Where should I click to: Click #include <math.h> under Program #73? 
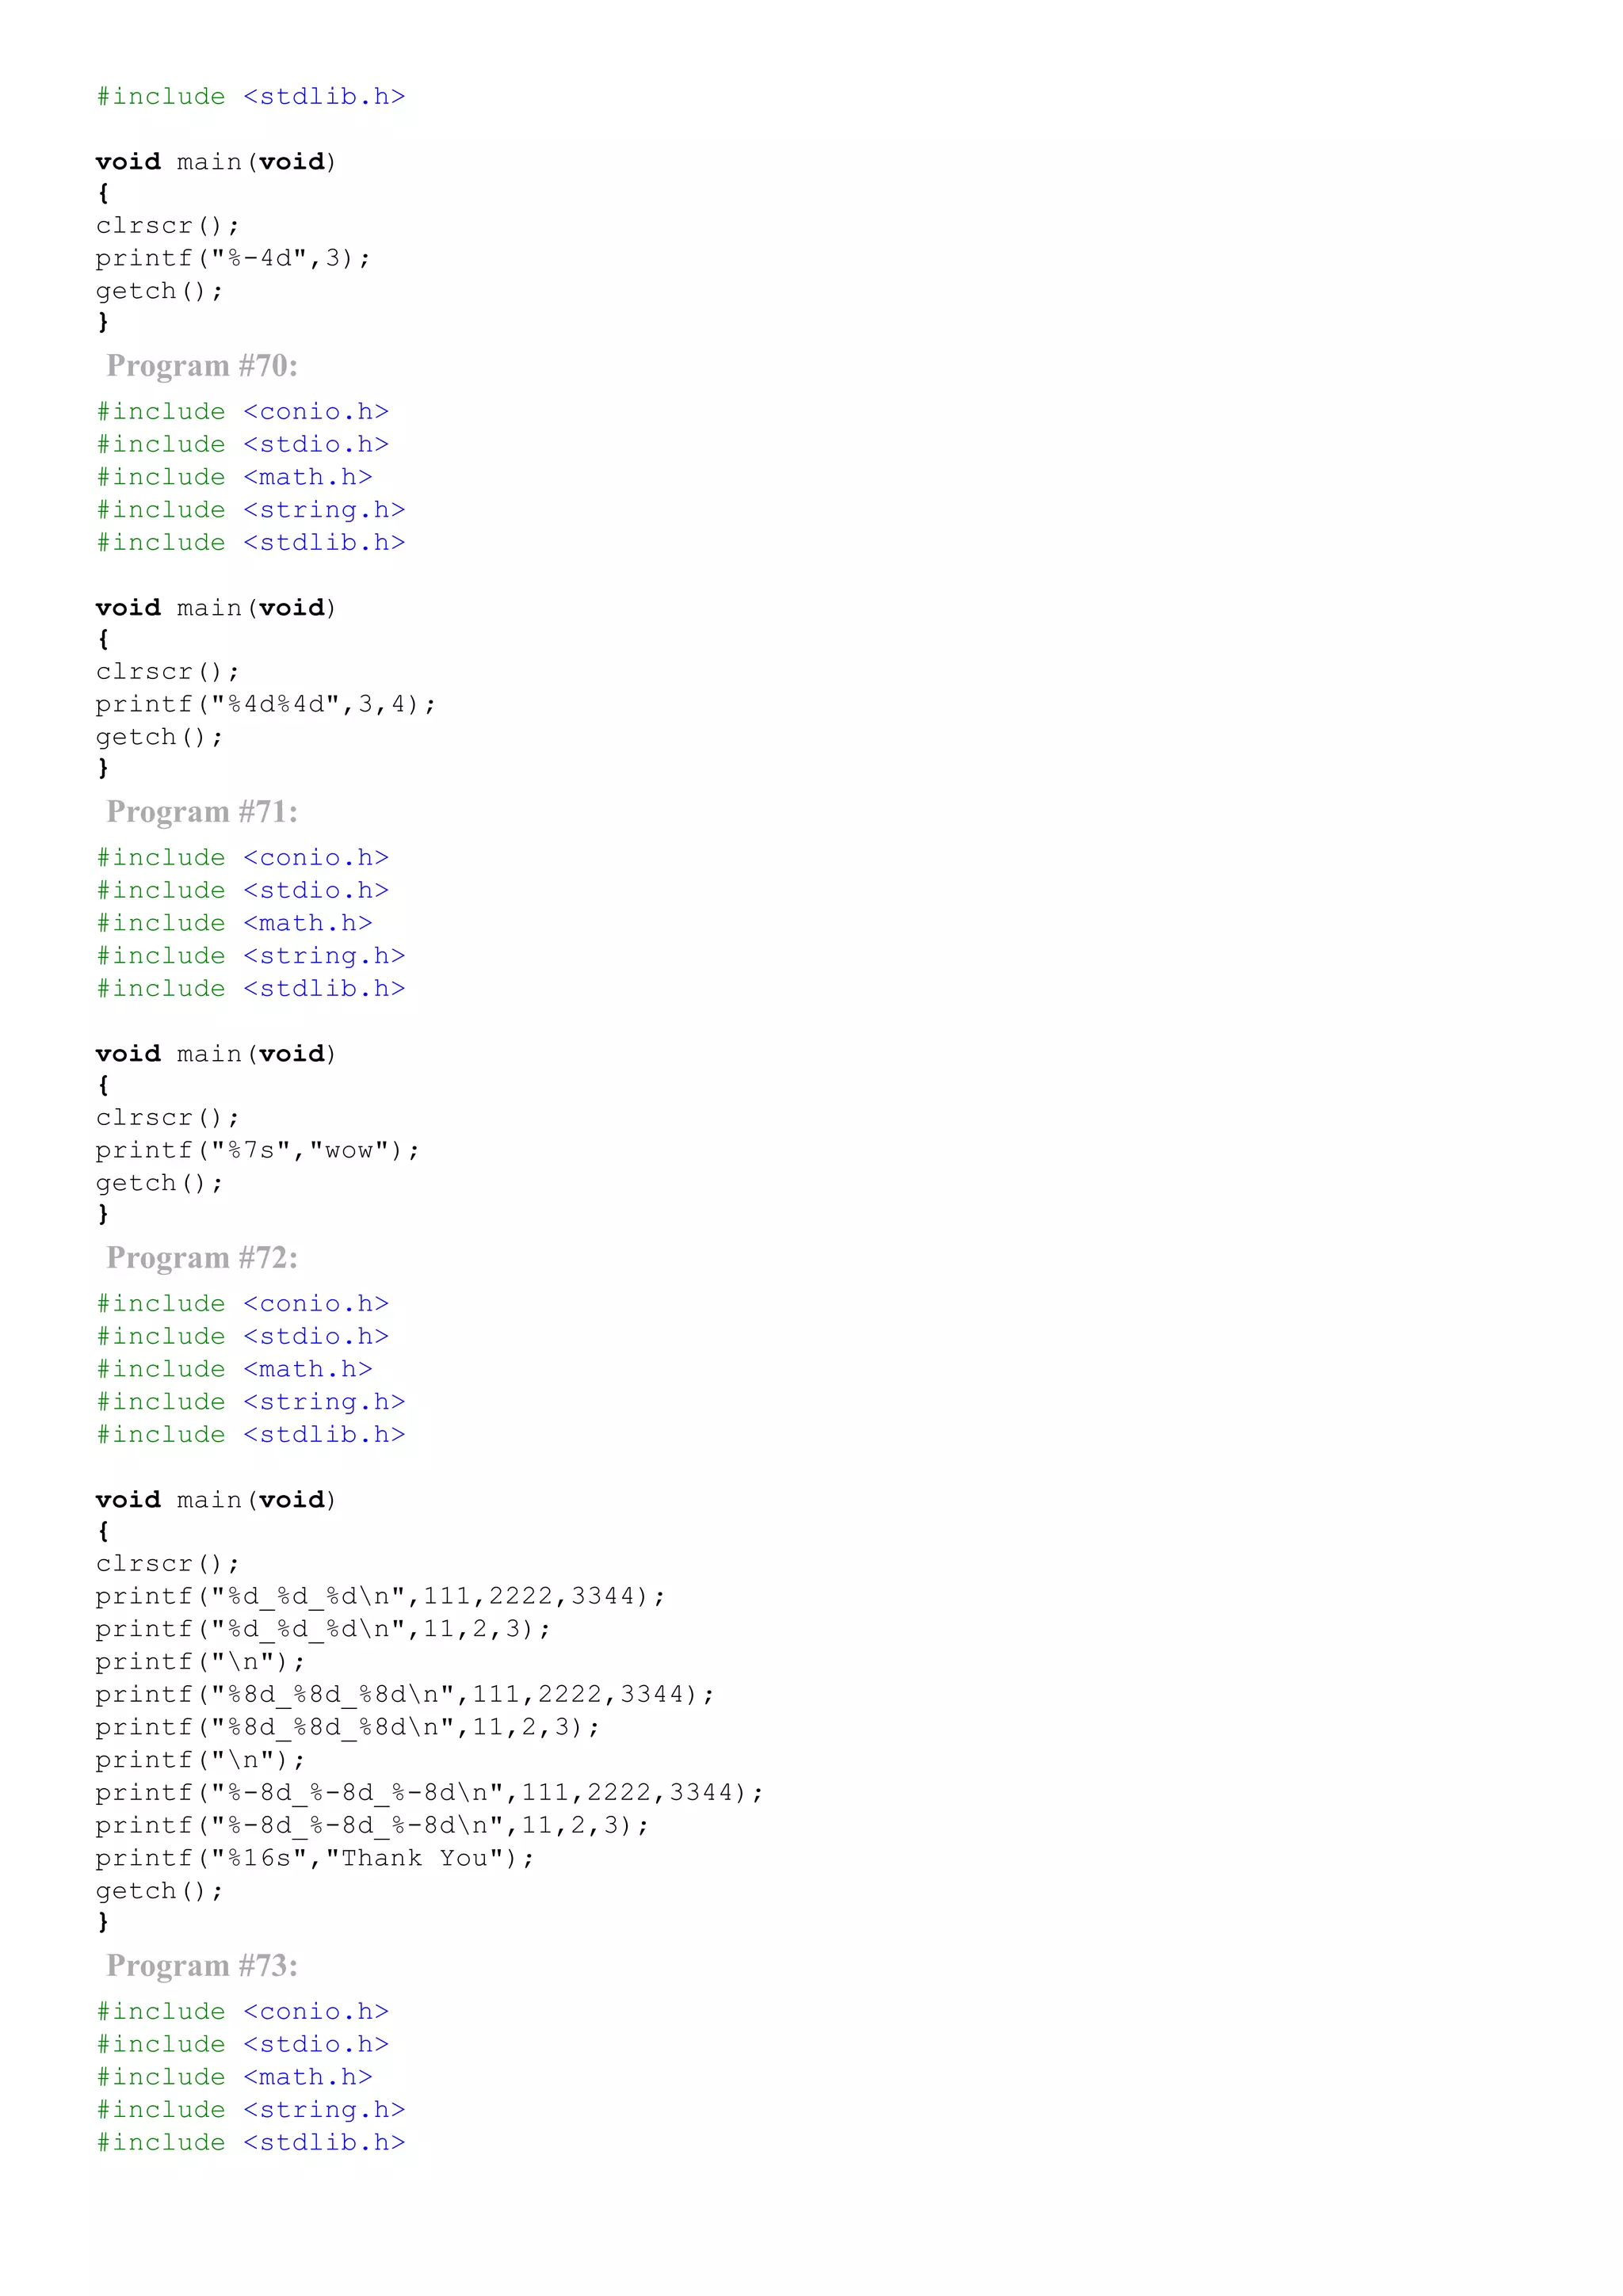coord(234,2078)
